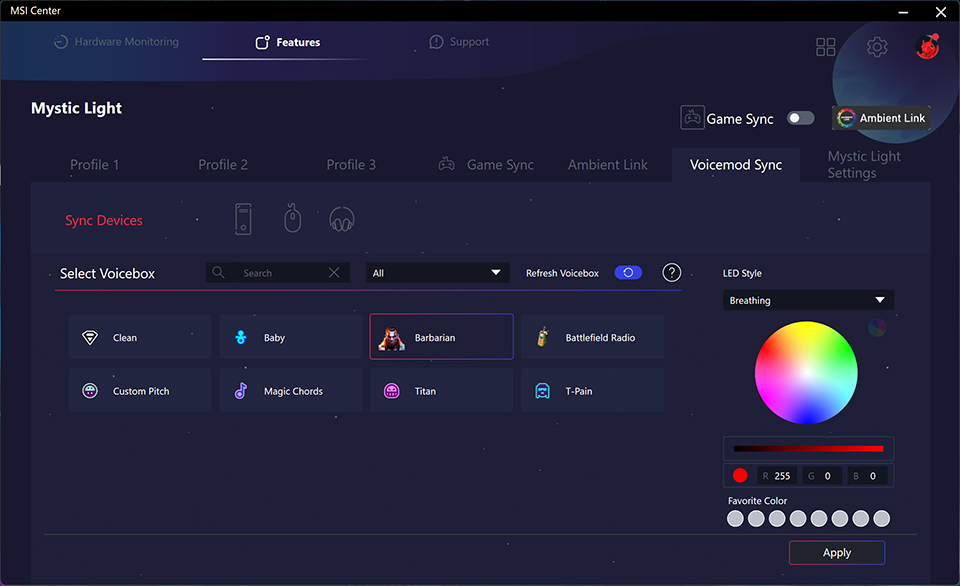Click the Game Sync gamepad icon beside toggle
The width and height of the screenshot is (960, 586).
pos(692,118)
